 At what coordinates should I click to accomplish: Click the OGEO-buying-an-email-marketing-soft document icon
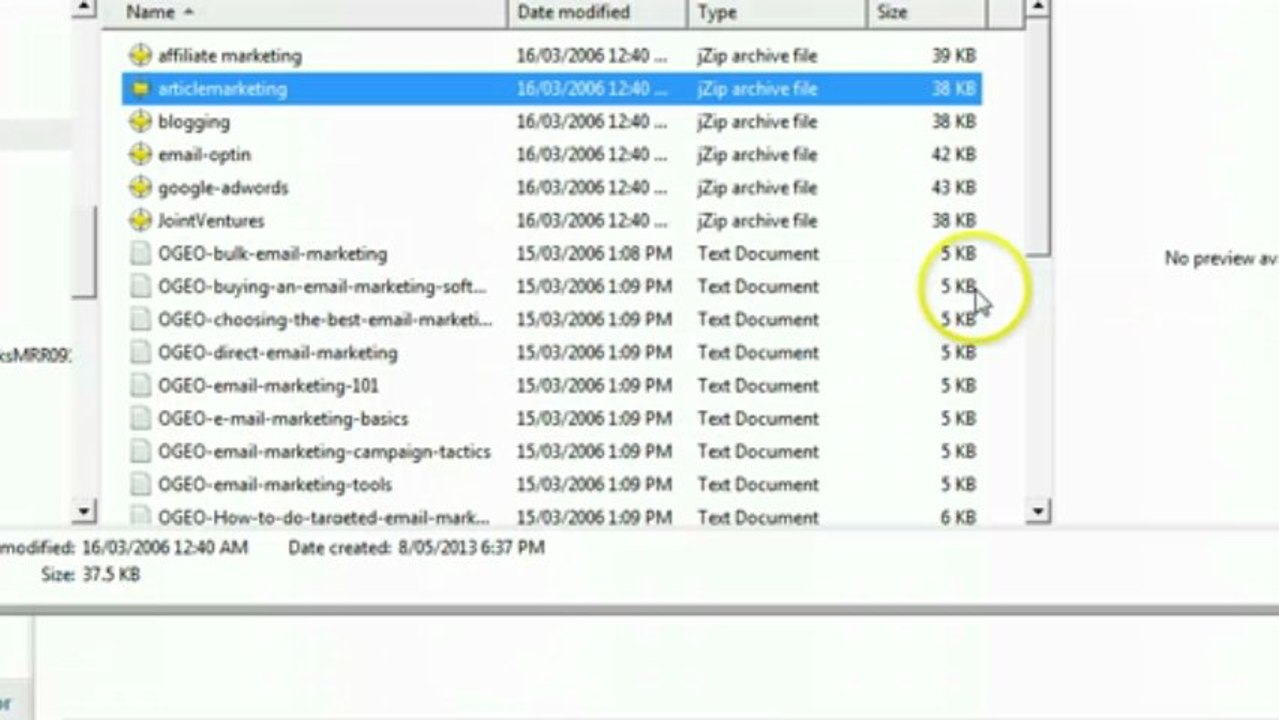pyautogui.click(x=141, y=287)
